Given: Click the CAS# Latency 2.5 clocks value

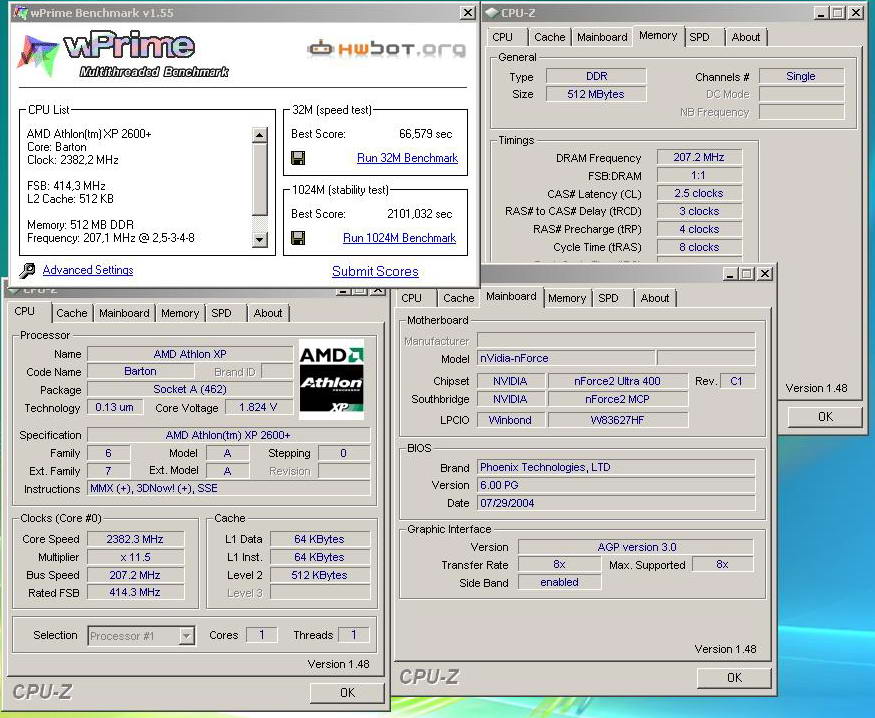Looking at the screenshot, I should (699, 193).
